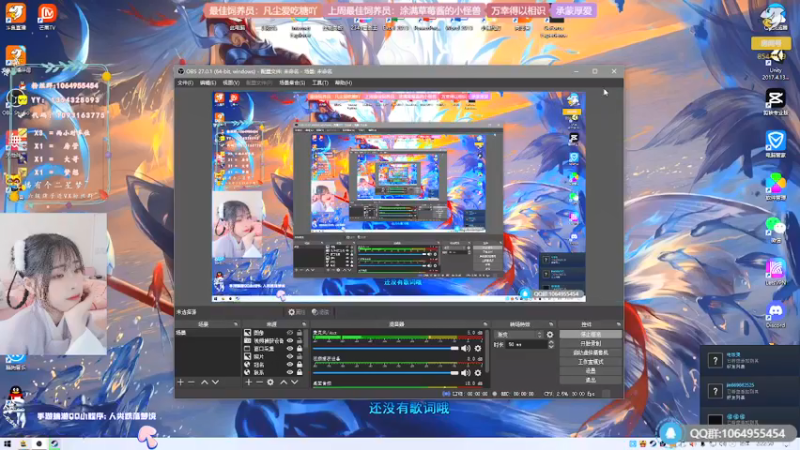
Task: Remove the selected source with minus icon
Action: click(259, 382)
